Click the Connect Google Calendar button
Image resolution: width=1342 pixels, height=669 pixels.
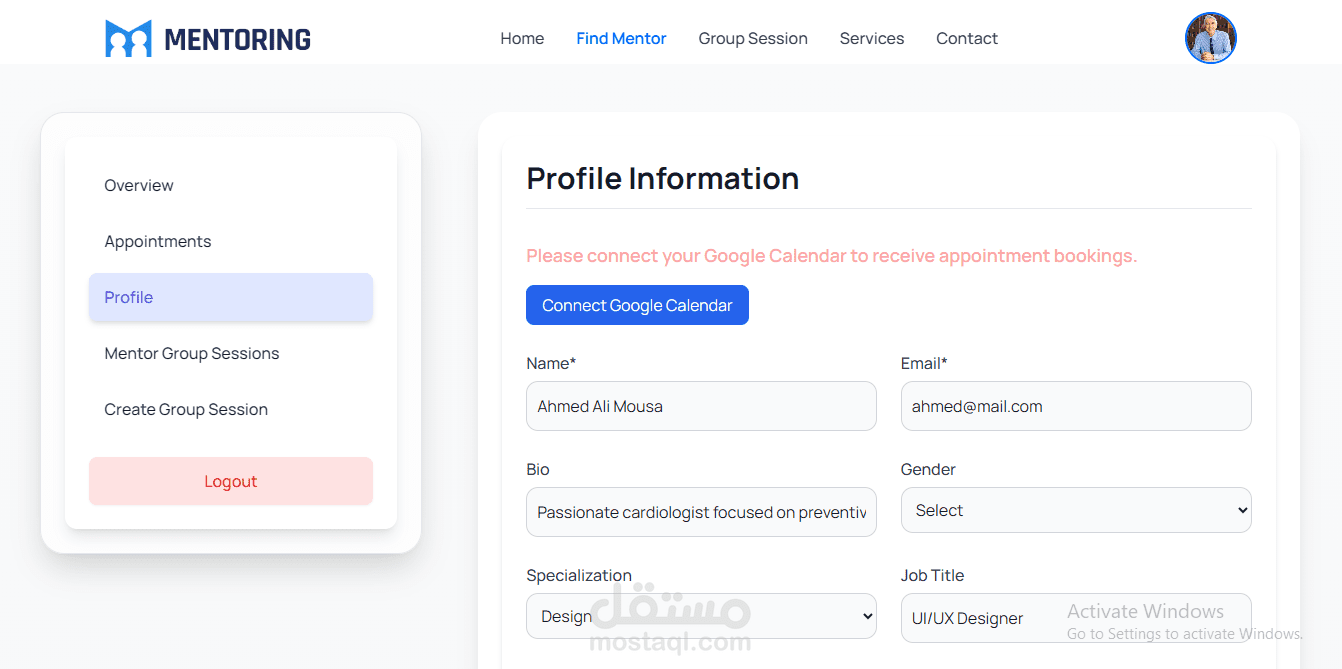pos(637,305)
